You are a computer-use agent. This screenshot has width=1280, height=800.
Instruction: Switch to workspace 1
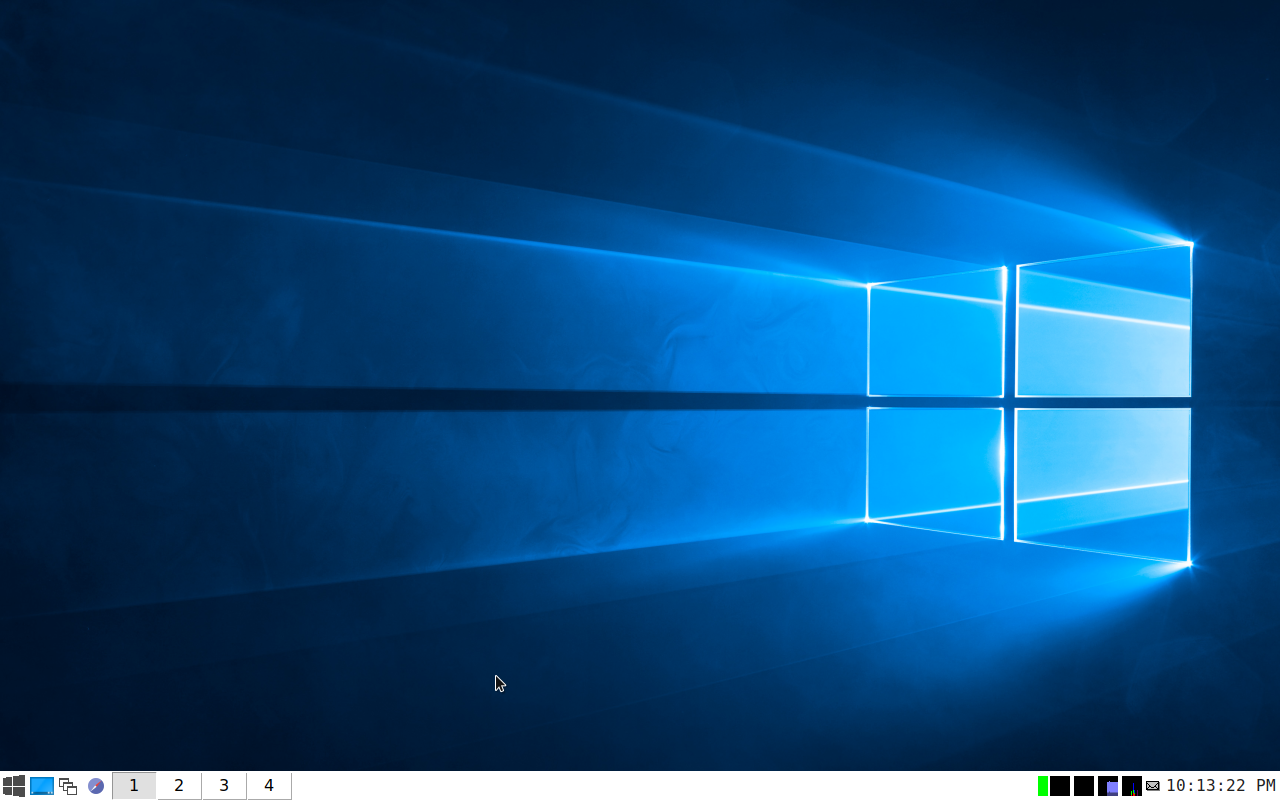134,786
